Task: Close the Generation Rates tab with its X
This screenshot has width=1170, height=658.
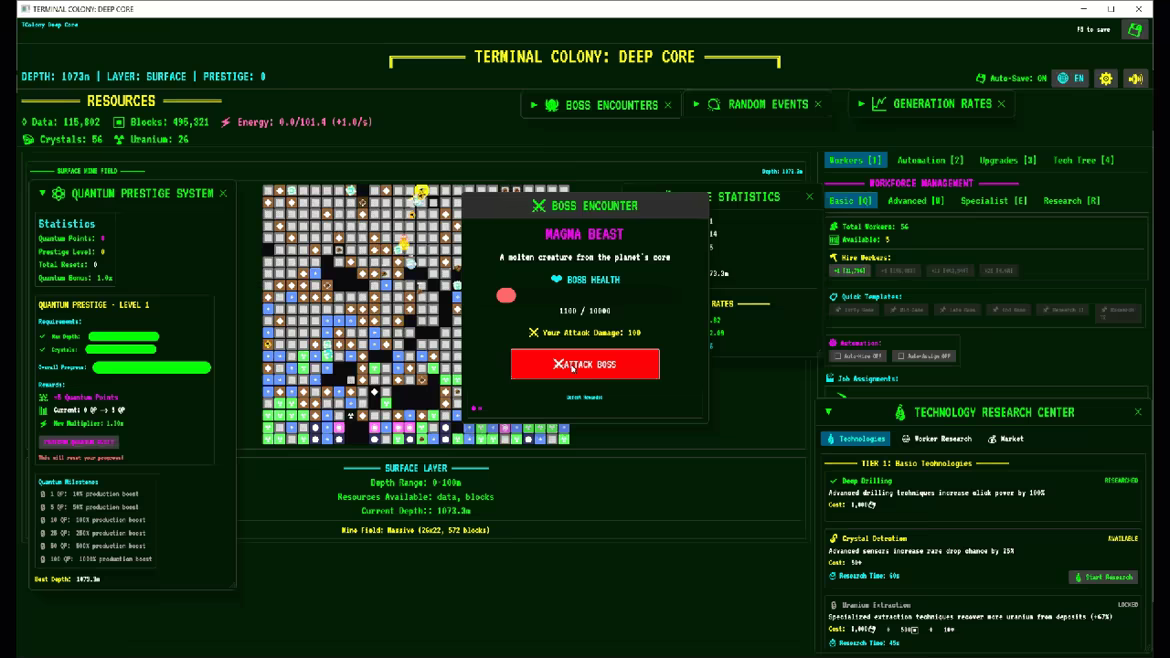Action: [1001, 104]
